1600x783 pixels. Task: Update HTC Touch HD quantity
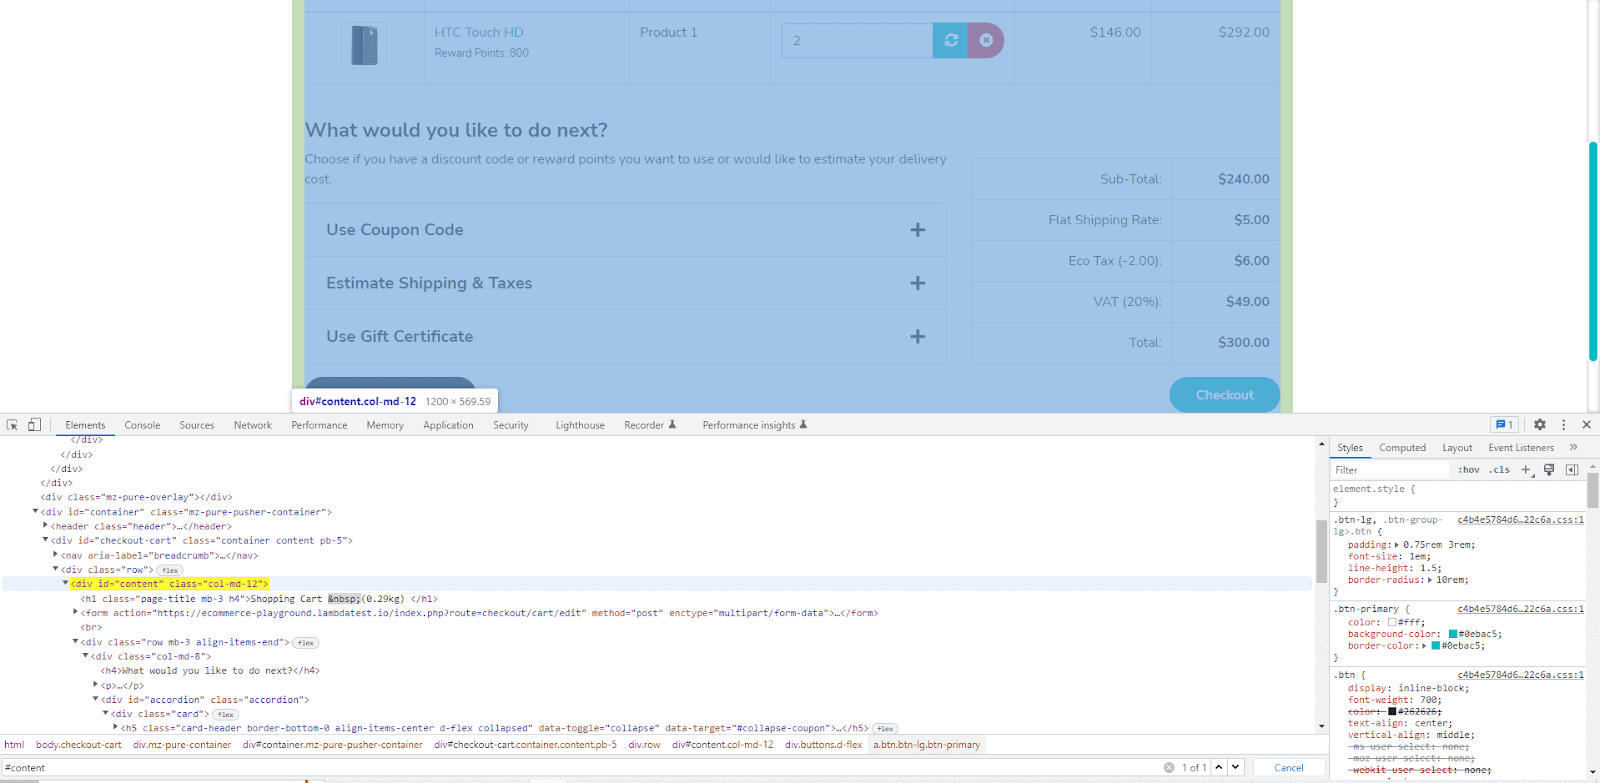click(951, 40)
